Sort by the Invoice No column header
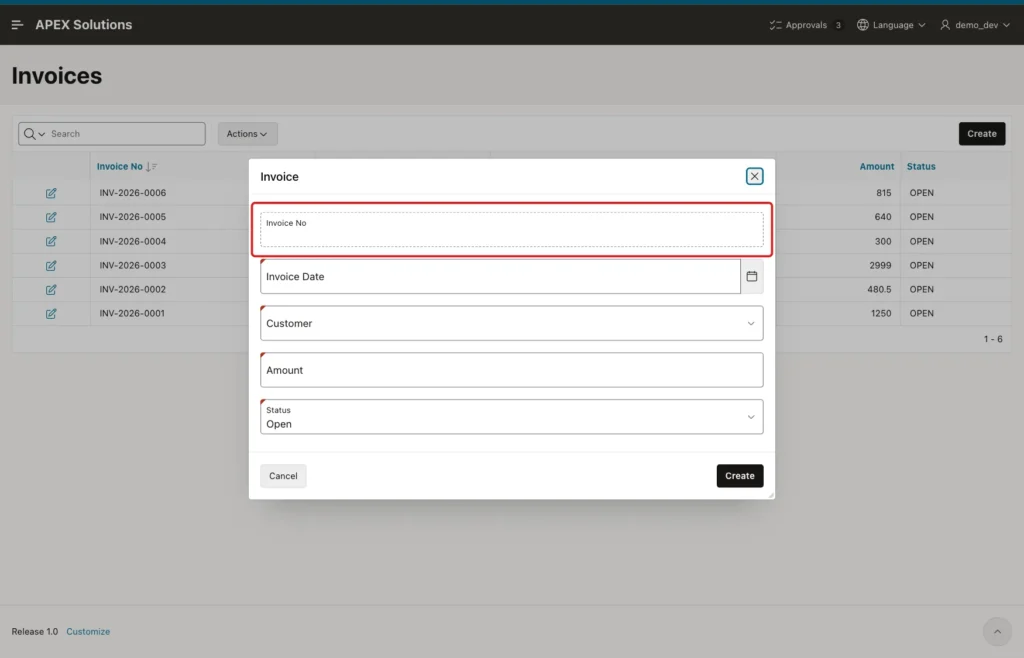The width and height of the screenshot is (1024, 658). pyautogui.click(x=120, y=166)
